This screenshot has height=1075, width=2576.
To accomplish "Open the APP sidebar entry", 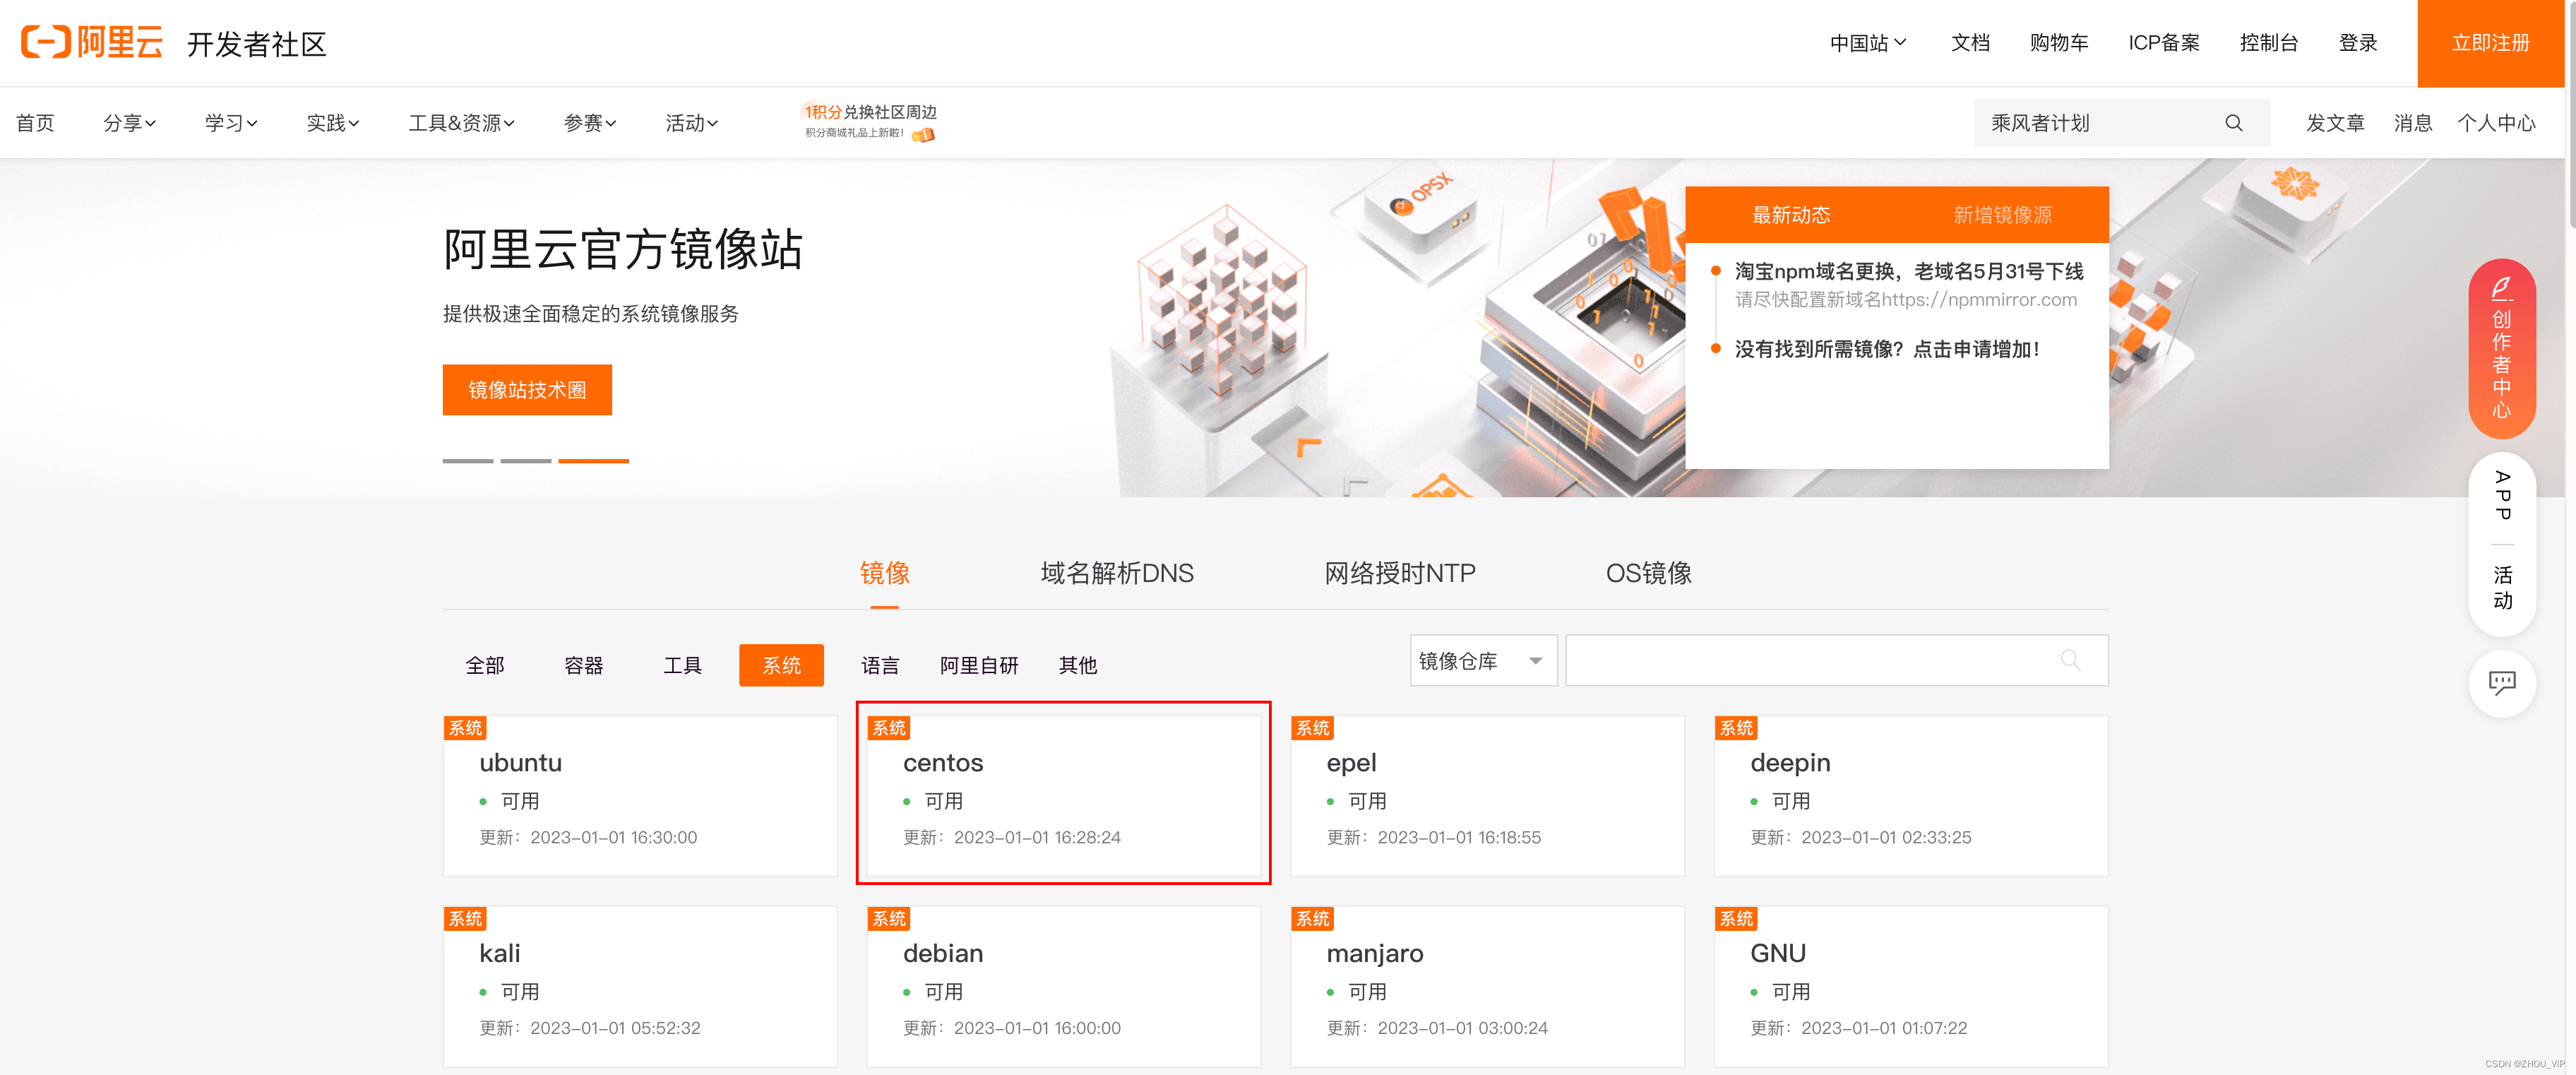I will click(x=2502, y=495).
